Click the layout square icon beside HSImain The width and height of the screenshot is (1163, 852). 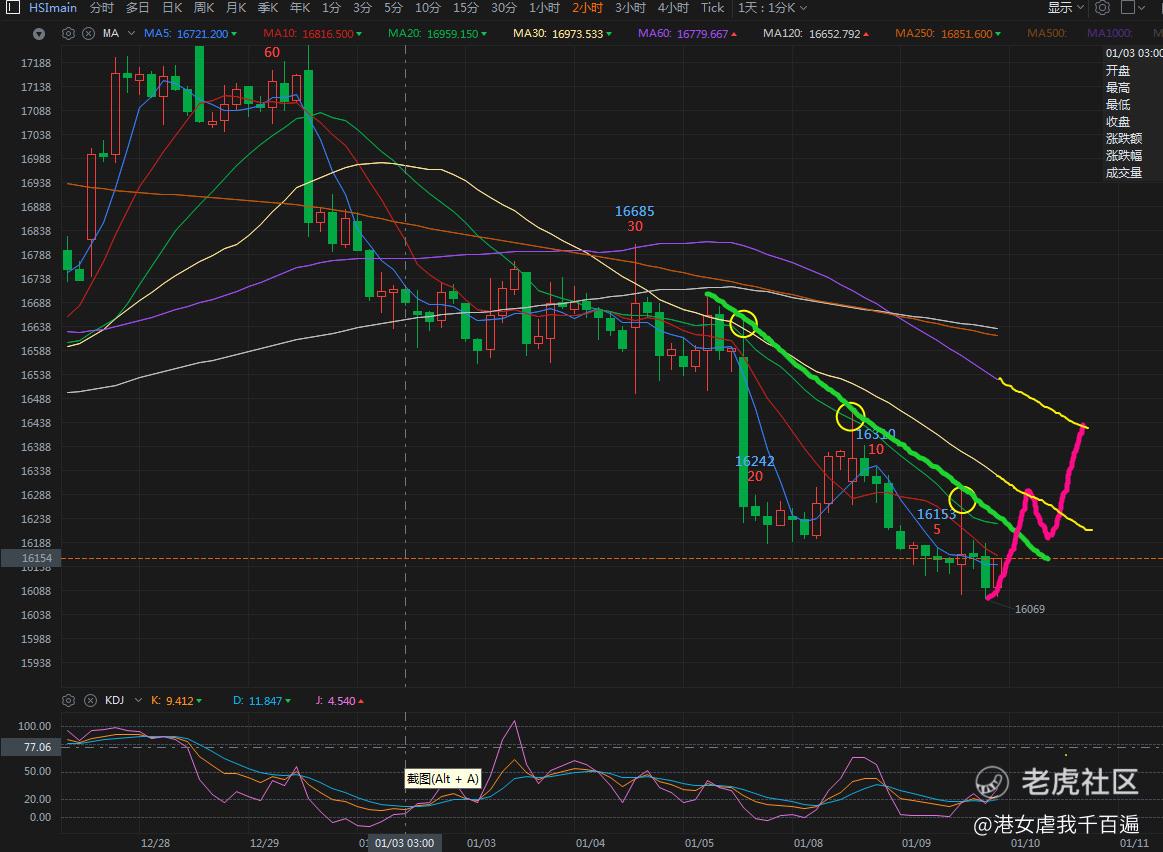pos(13,8)
